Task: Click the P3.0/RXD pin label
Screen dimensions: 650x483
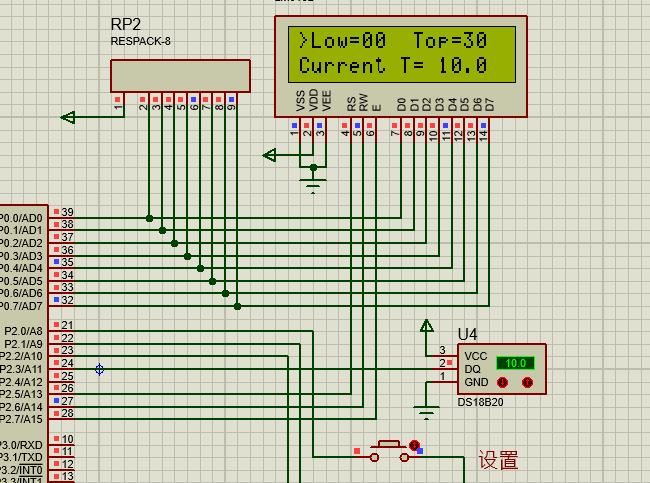Action: tap(21, 445)
